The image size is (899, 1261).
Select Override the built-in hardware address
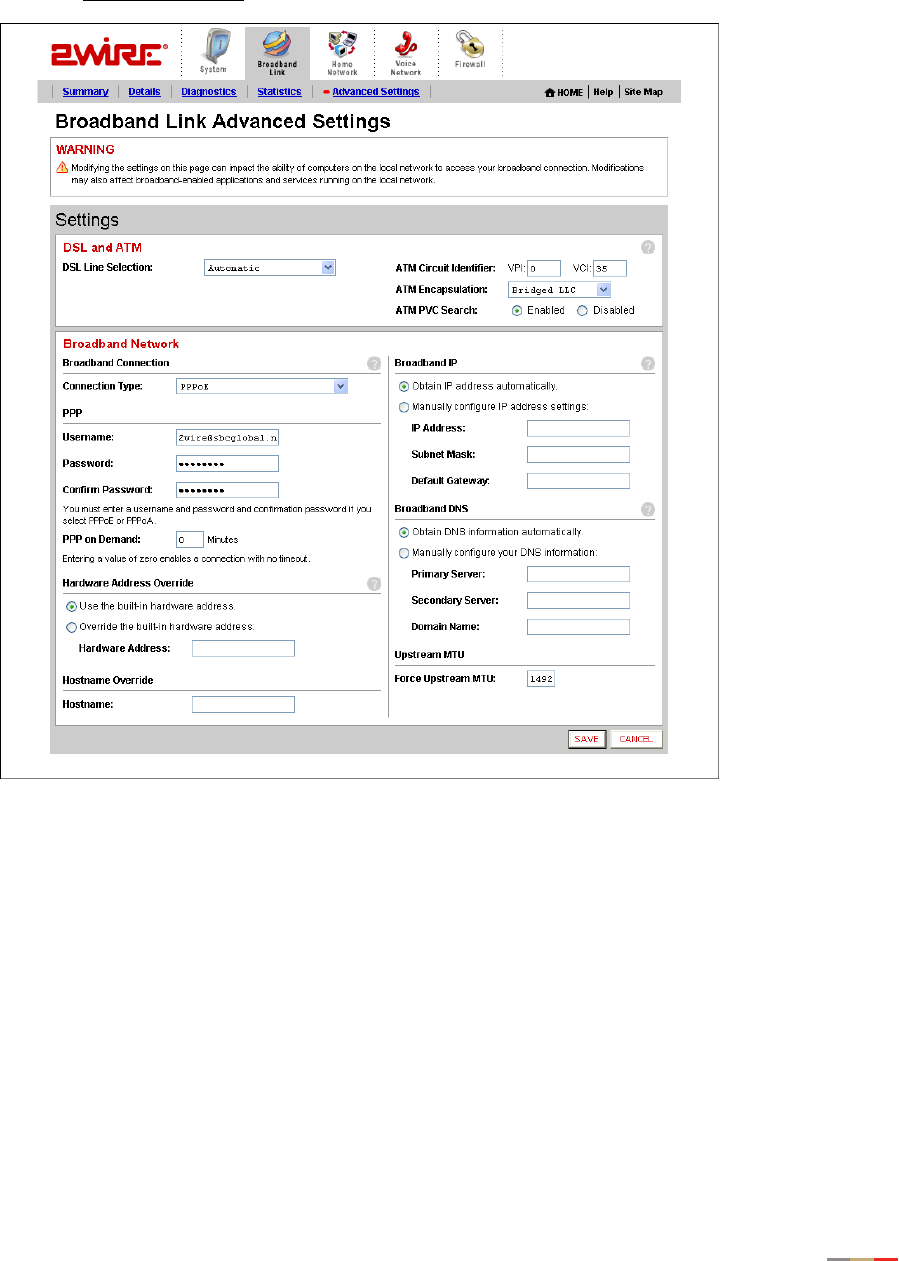(71, 627)
